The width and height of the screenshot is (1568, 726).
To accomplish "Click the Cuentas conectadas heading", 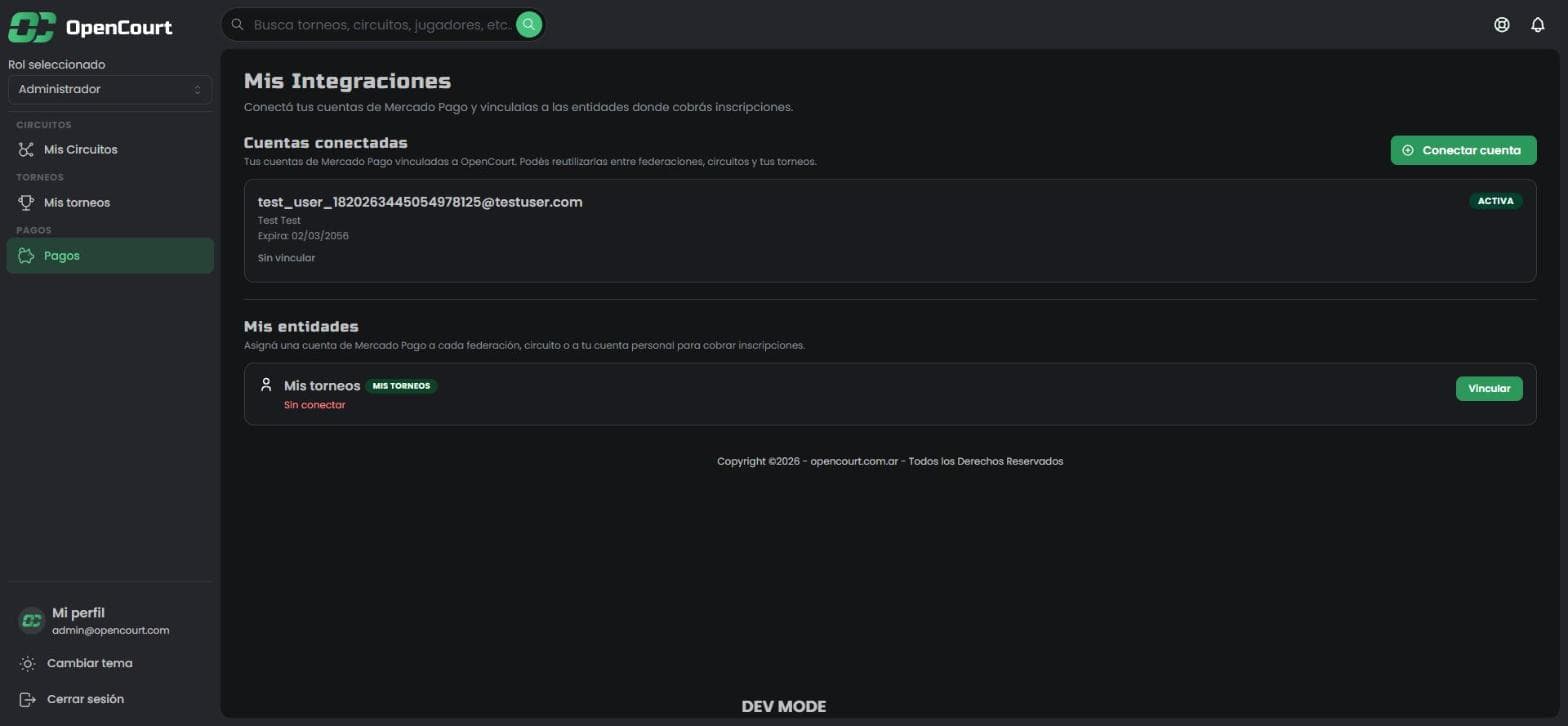I will 326,143.
